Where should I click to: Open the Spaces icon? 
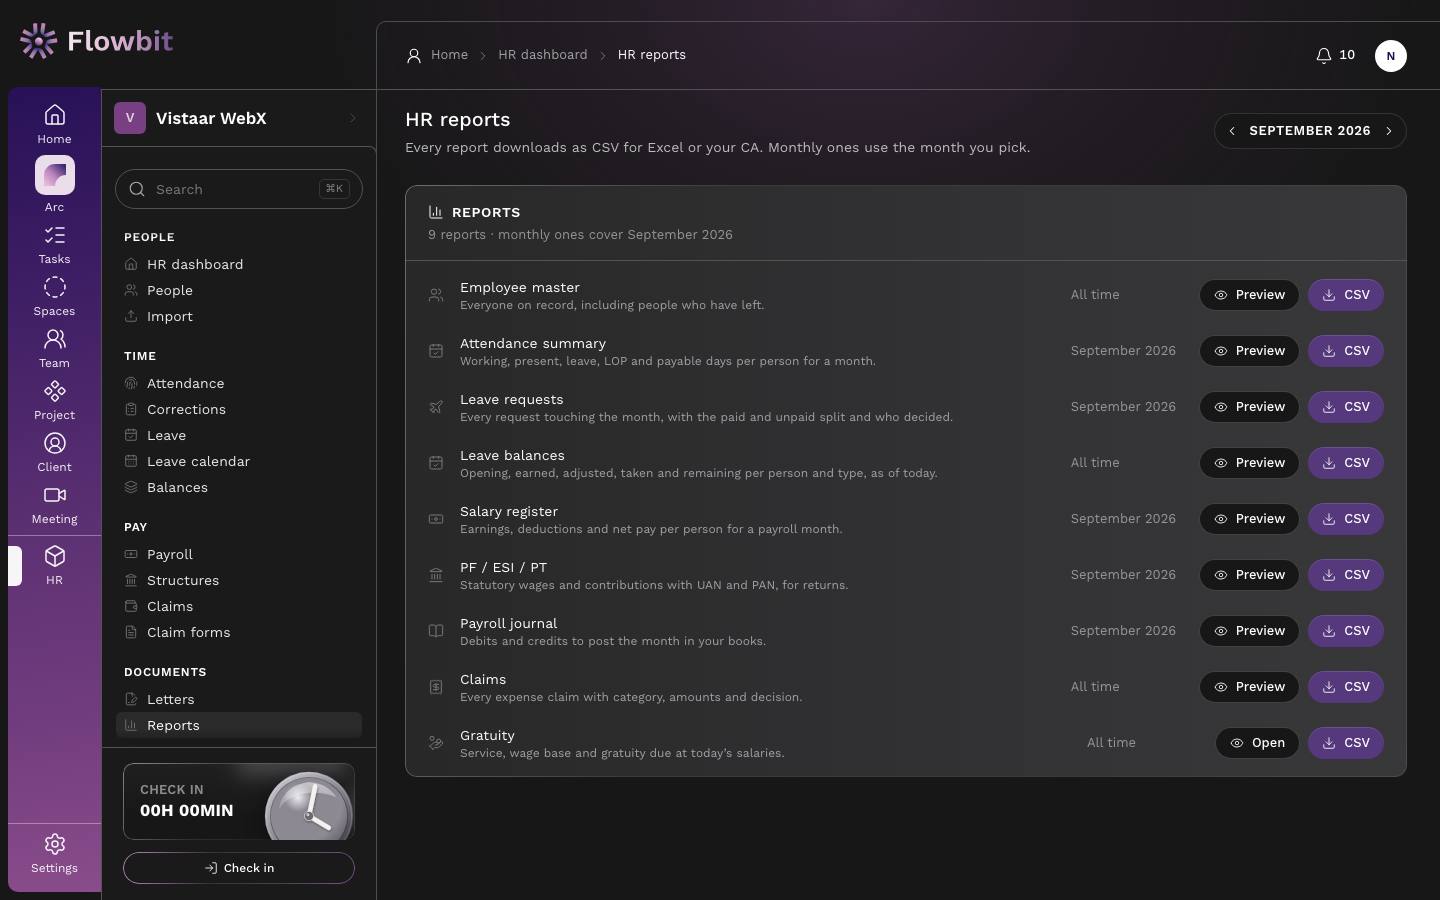[x=54, y=287]
